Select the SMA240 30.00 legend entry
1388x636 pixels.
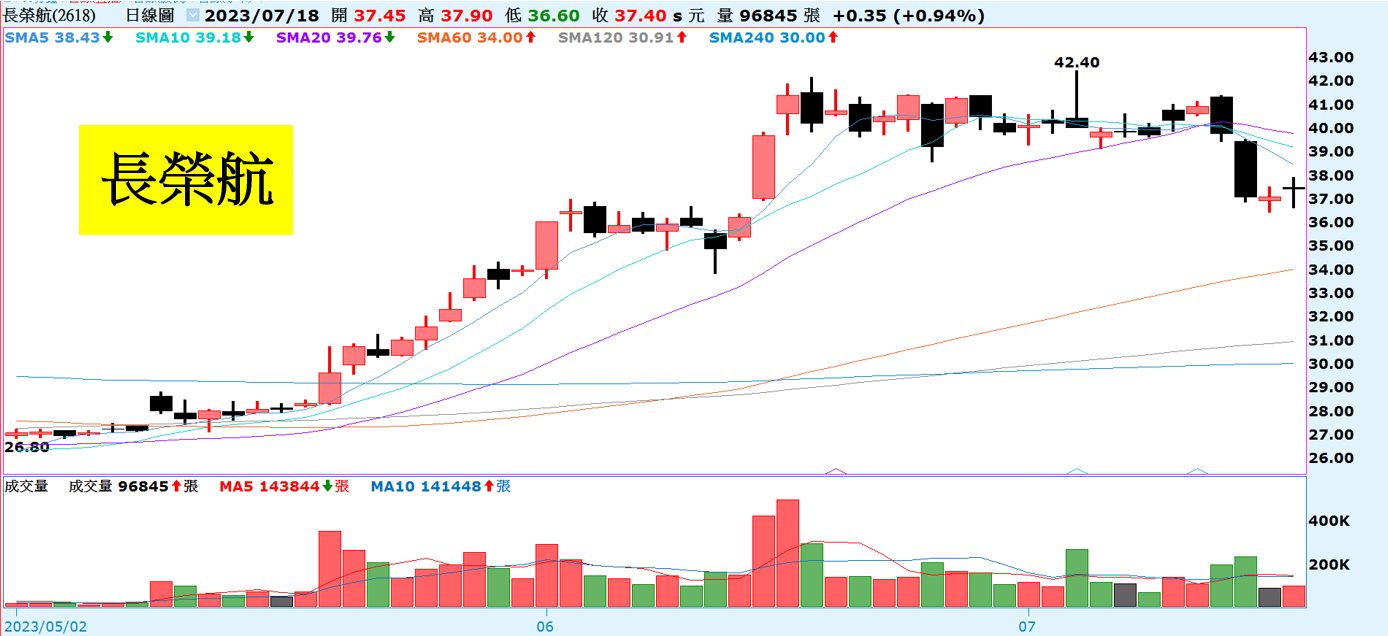[x=767, y=37]
